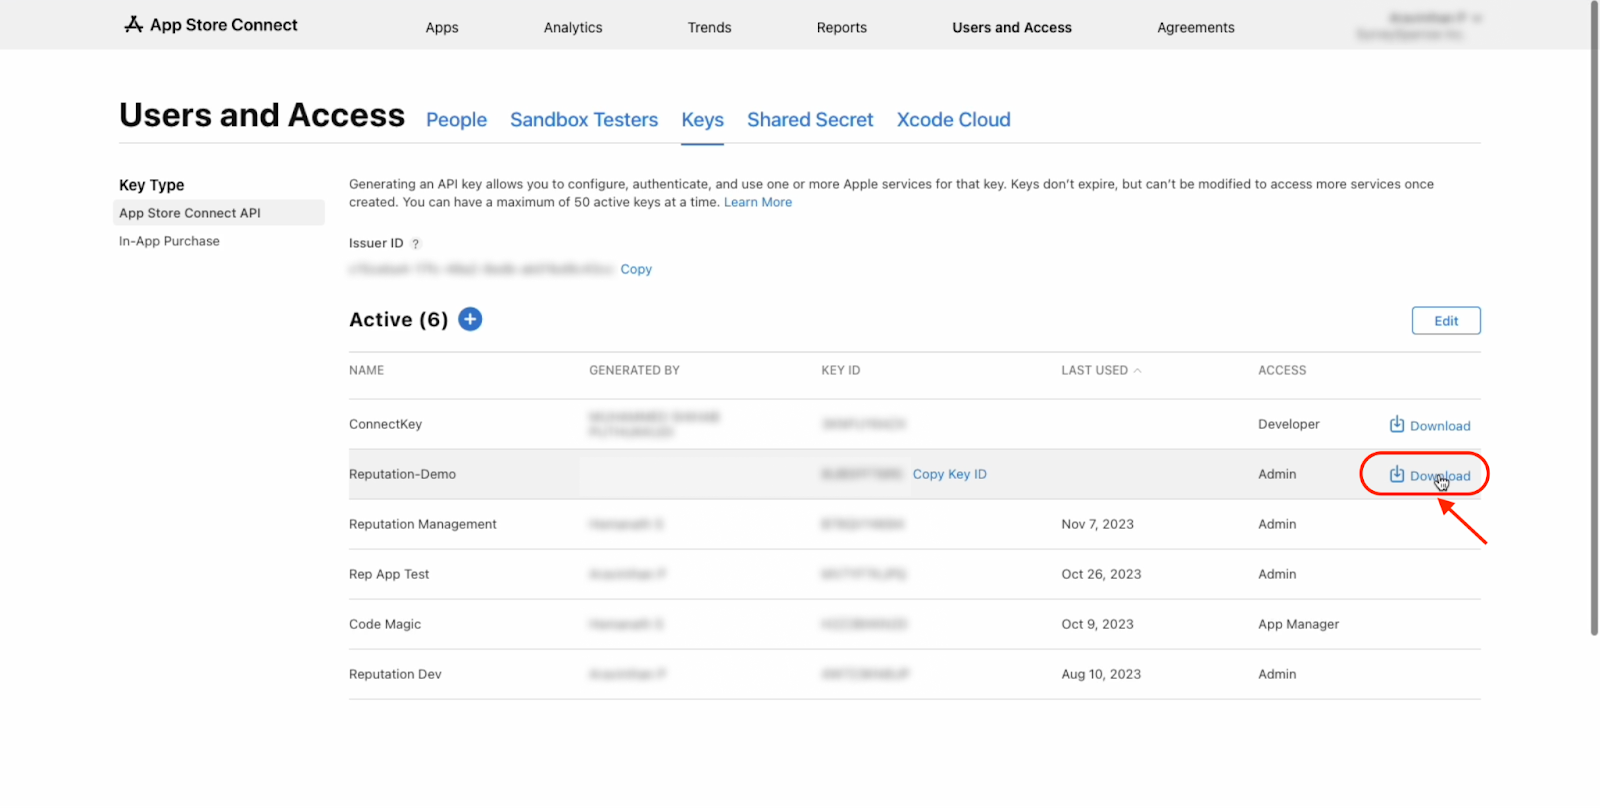Click the Issuer ID question mark help icon
The height and width of the screenshot is (808, 1600).
(x=416, y=244)
